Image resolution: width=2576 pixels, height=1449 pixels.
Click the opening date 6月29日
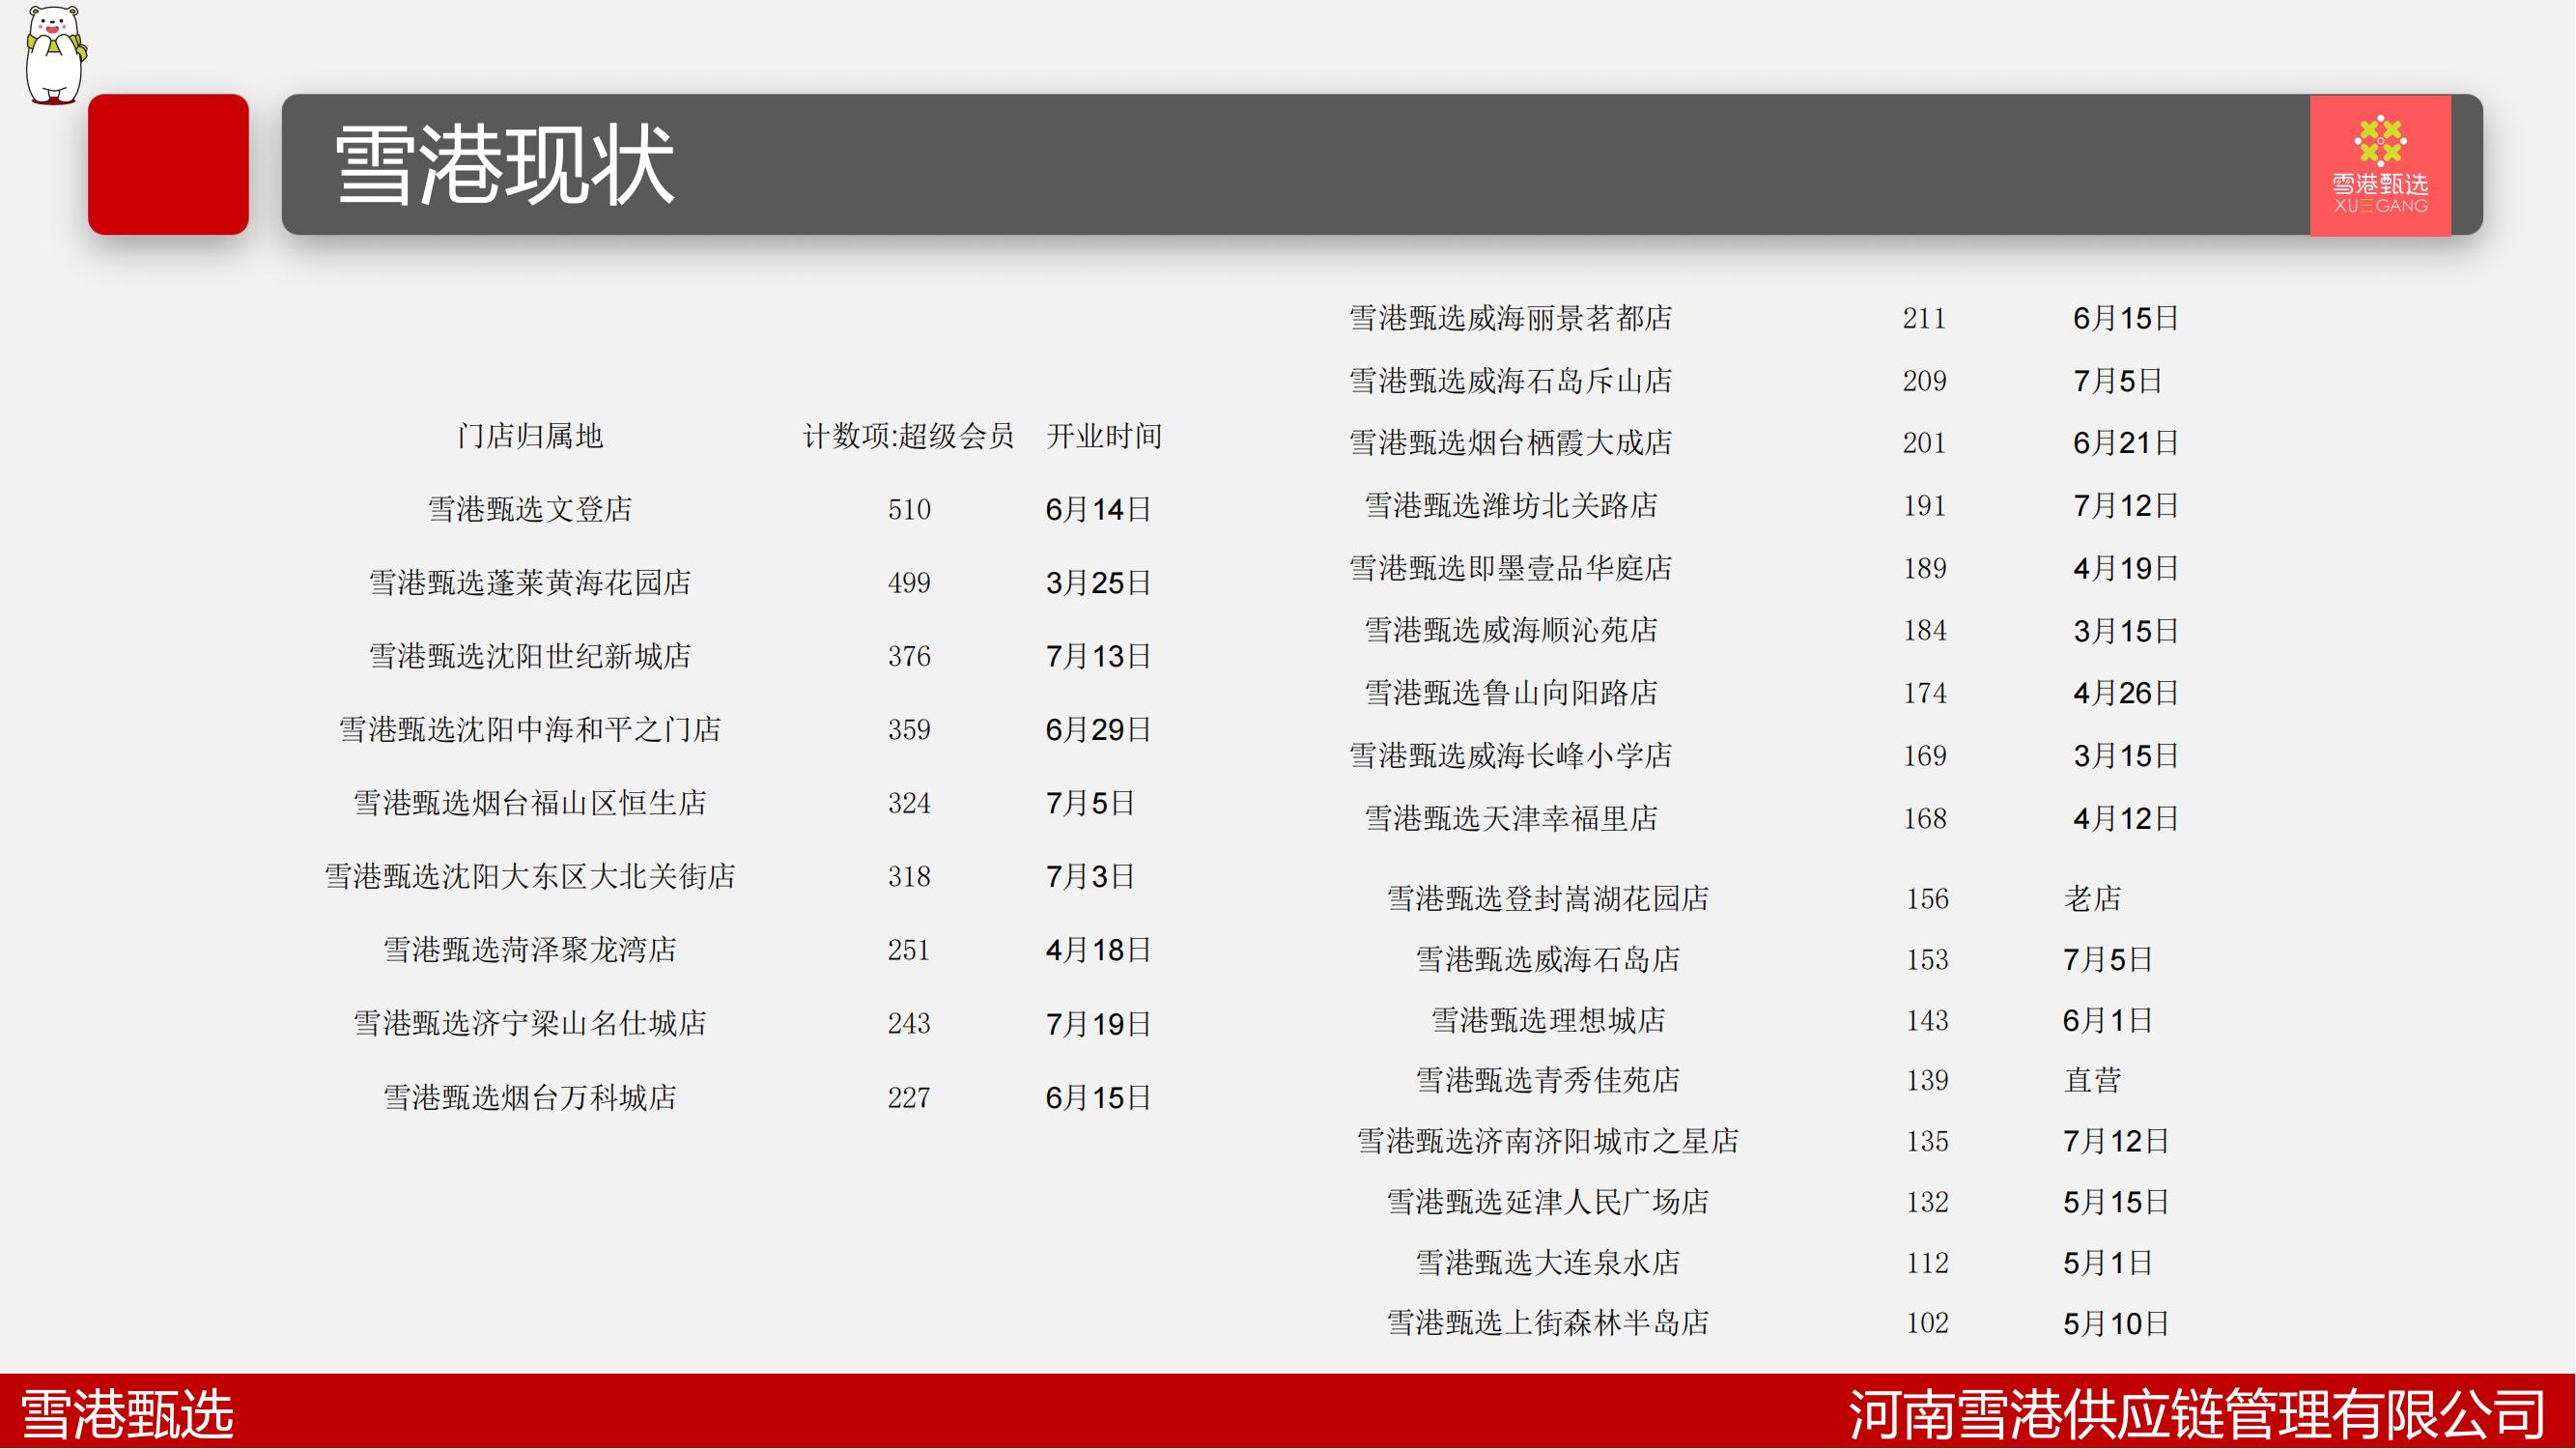coord(1098,729)
